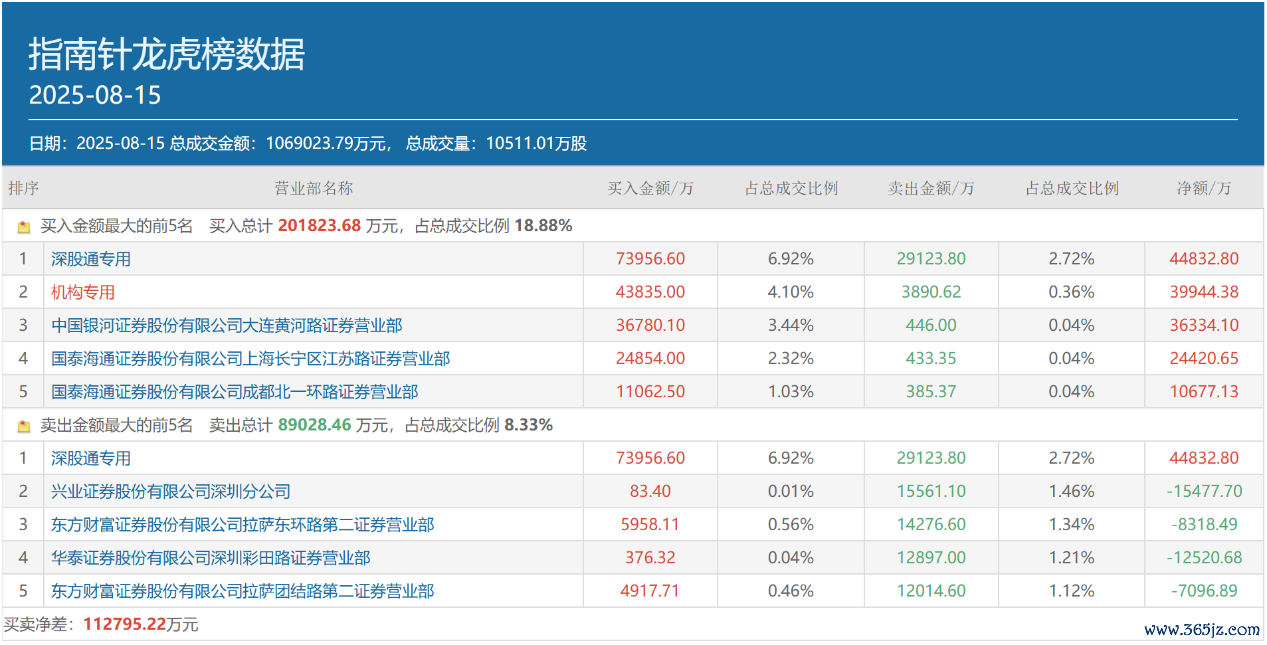Open 国泰海通证券上海长宁区江苏路证券营业部 link

coord(251,358)
